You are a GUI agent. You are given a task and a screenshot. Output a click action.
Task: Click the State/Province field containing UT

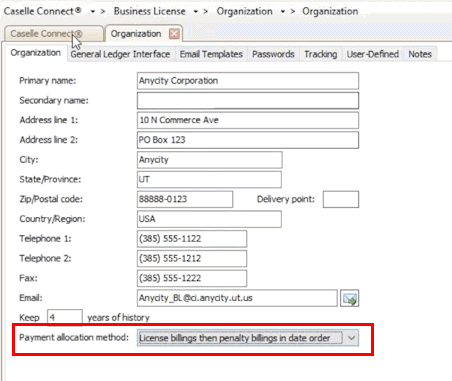(x=209, y=179)
